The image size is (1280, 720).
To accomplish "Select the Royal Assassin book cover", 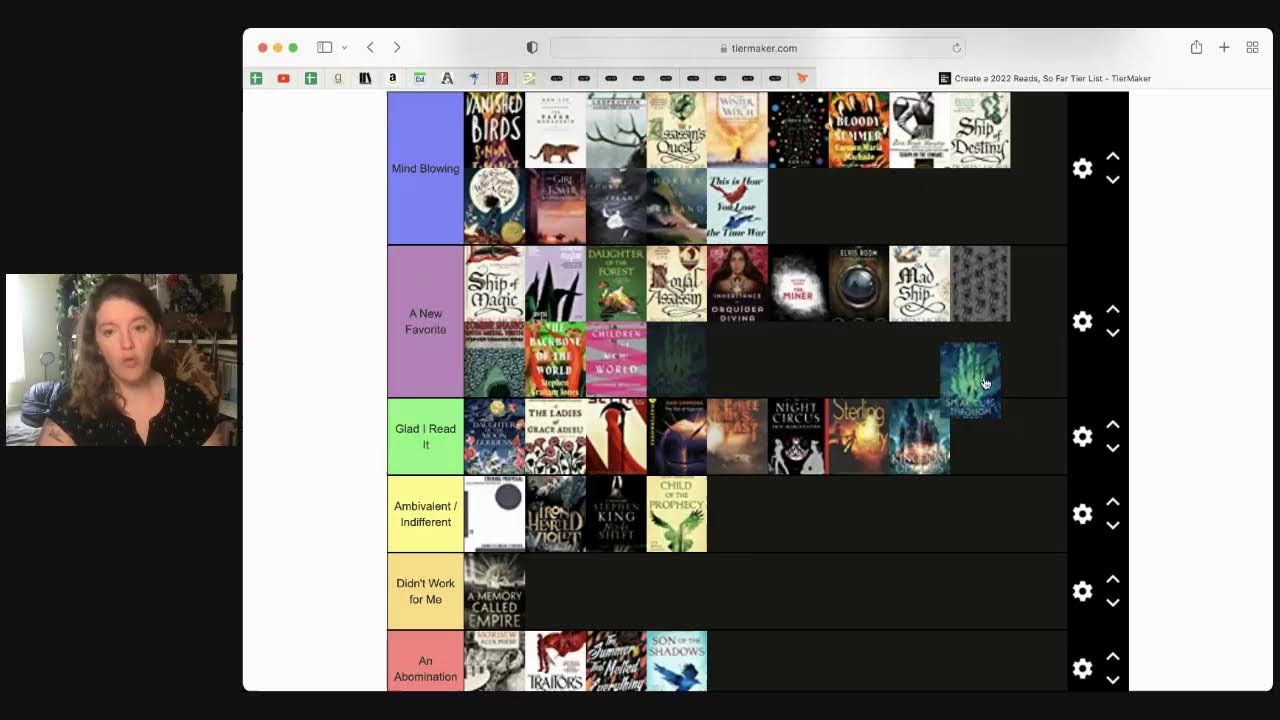I will point(676,284).
